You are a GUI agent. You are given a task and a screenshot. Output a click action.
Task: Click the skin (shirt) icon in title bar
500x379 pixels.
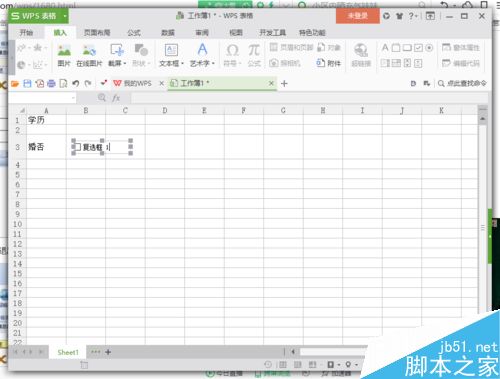(399, 16)
